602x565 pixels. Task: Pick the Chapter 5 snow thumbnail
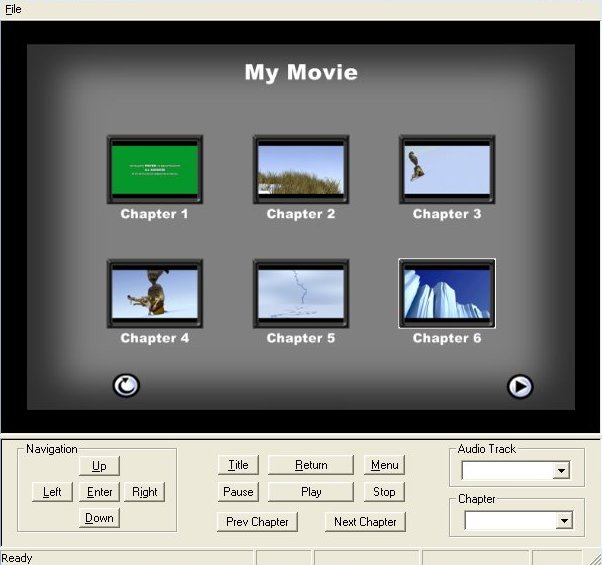[301, 294]
